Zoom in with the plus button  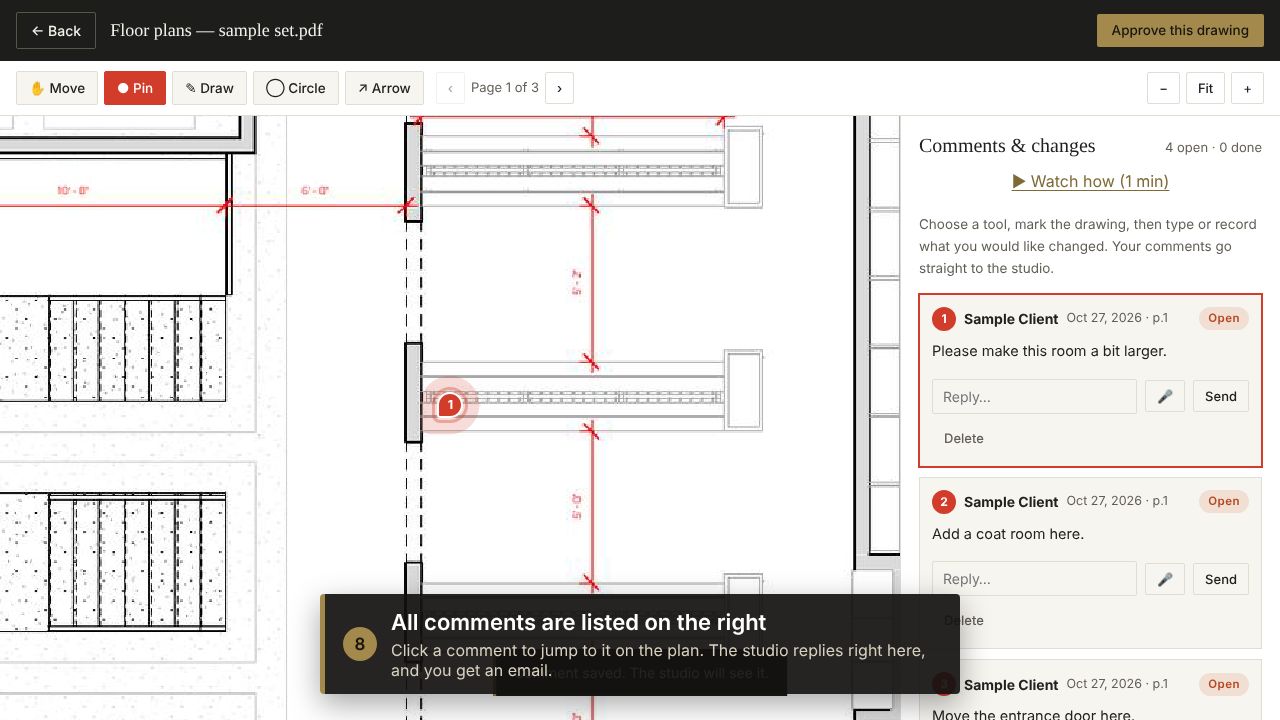point(1247,88)
